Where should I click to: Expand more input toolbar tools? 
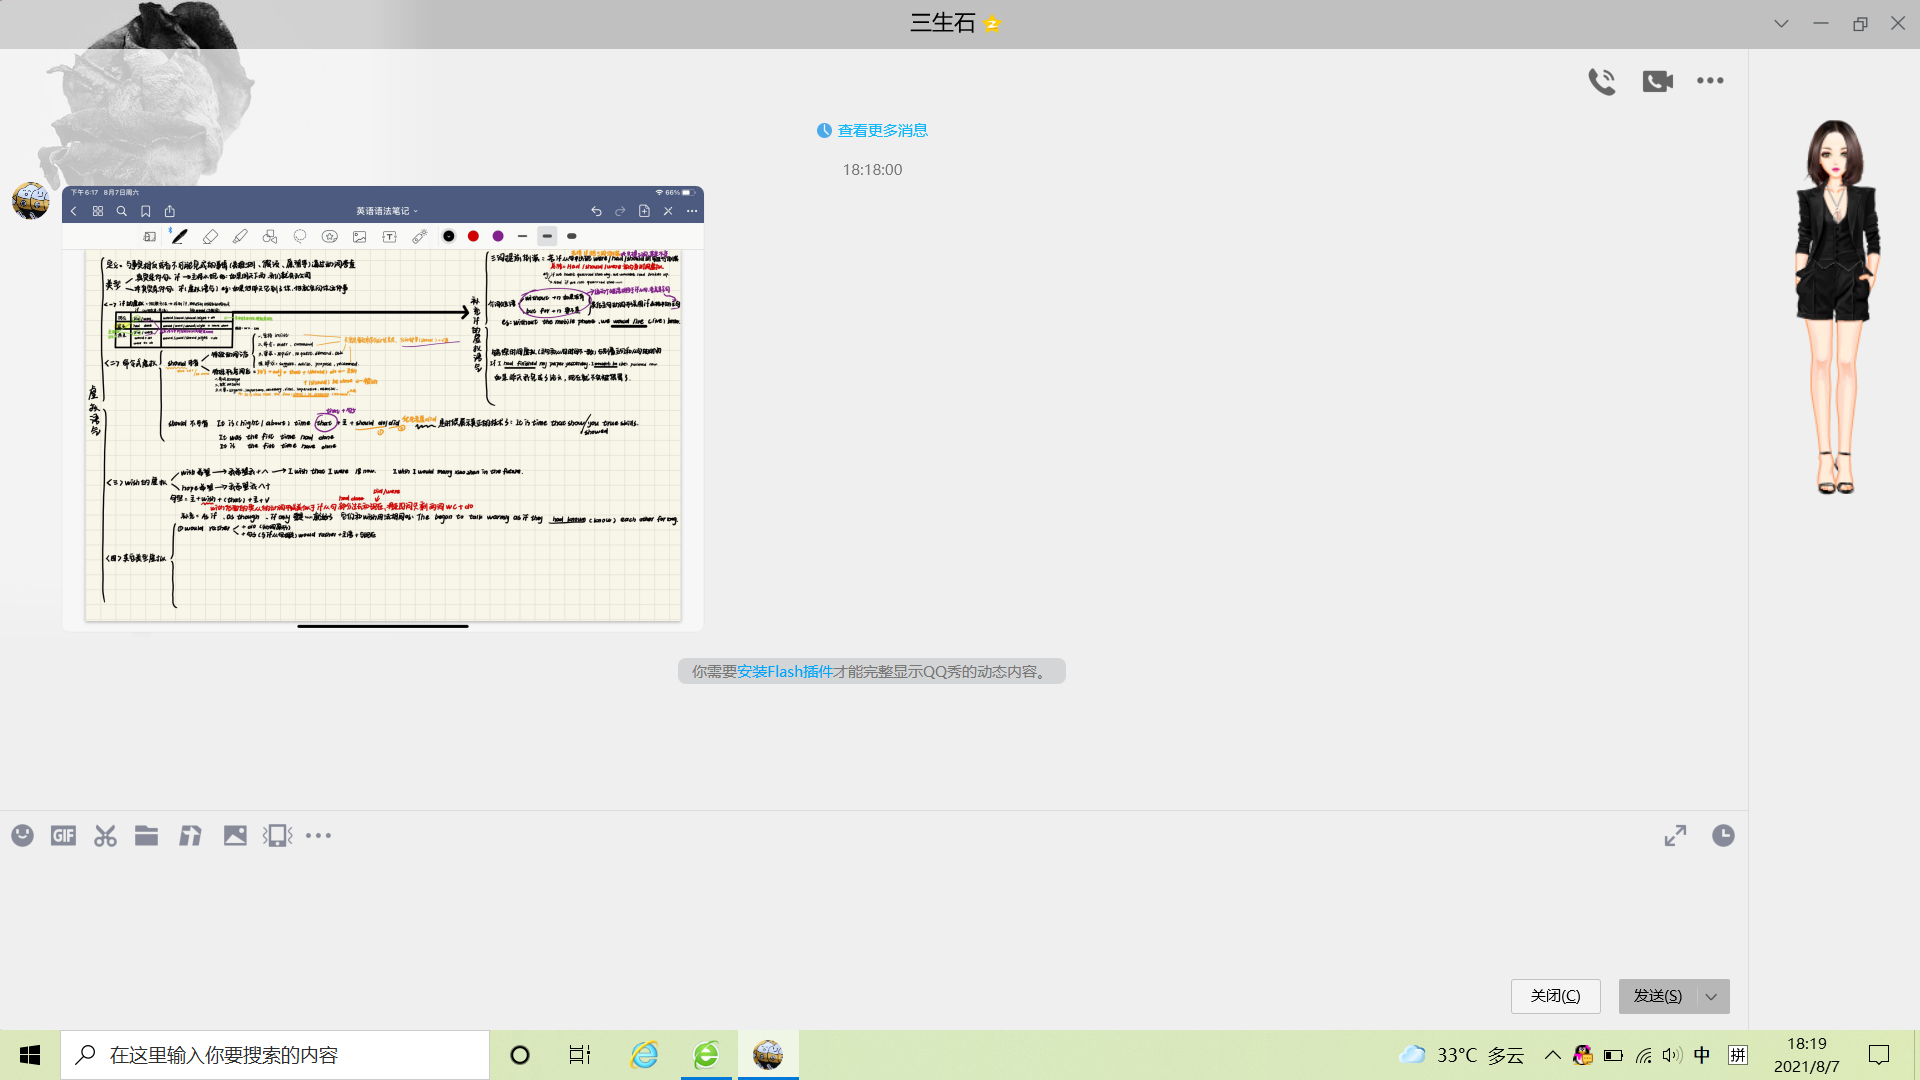point(318,835)
